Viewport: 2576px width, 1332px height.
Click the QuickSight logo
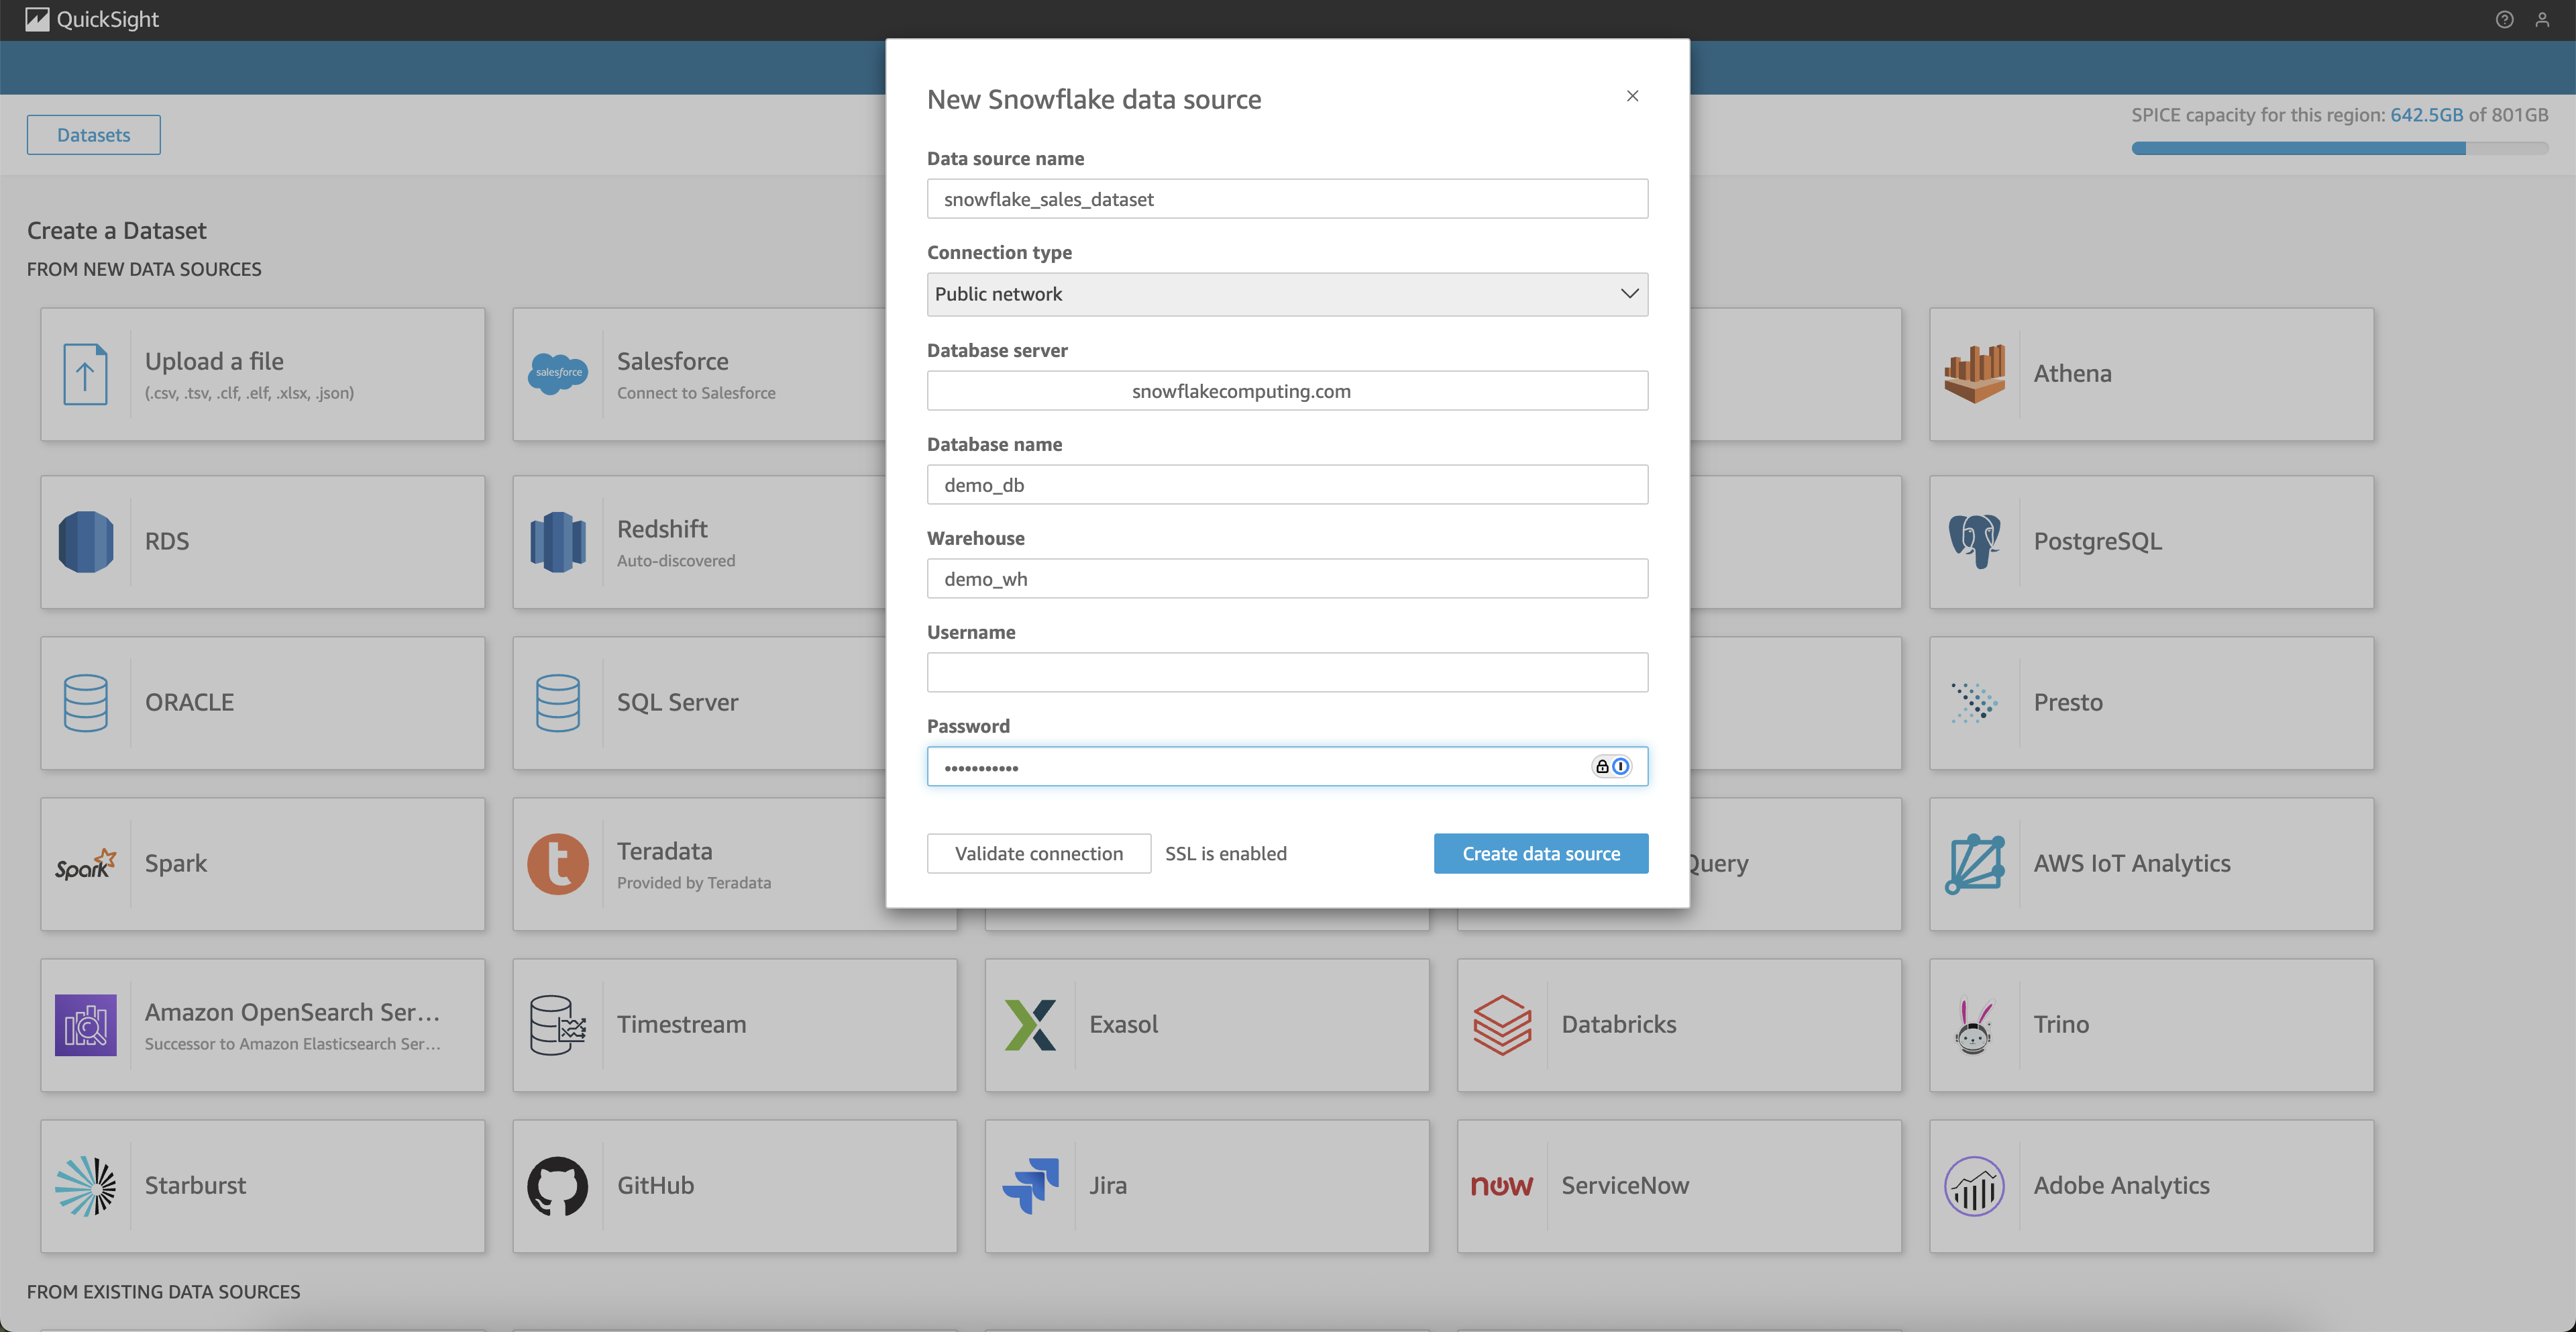(x=92, y=19)
